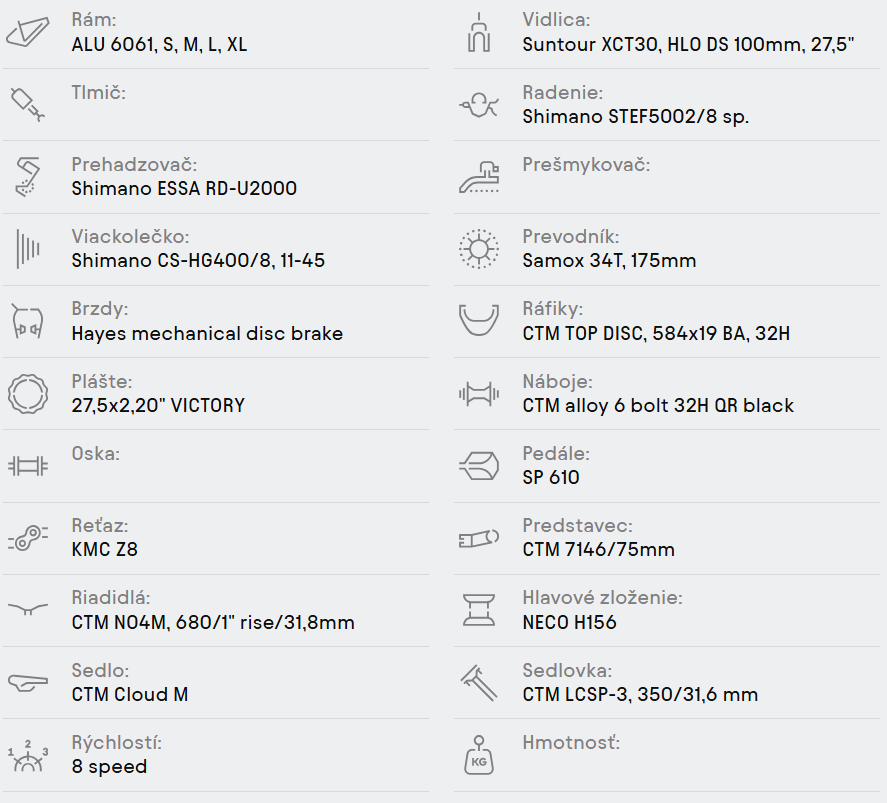Click the 'Predstavec:' label
Screen dimensions: 887x803
click(578, 525)
